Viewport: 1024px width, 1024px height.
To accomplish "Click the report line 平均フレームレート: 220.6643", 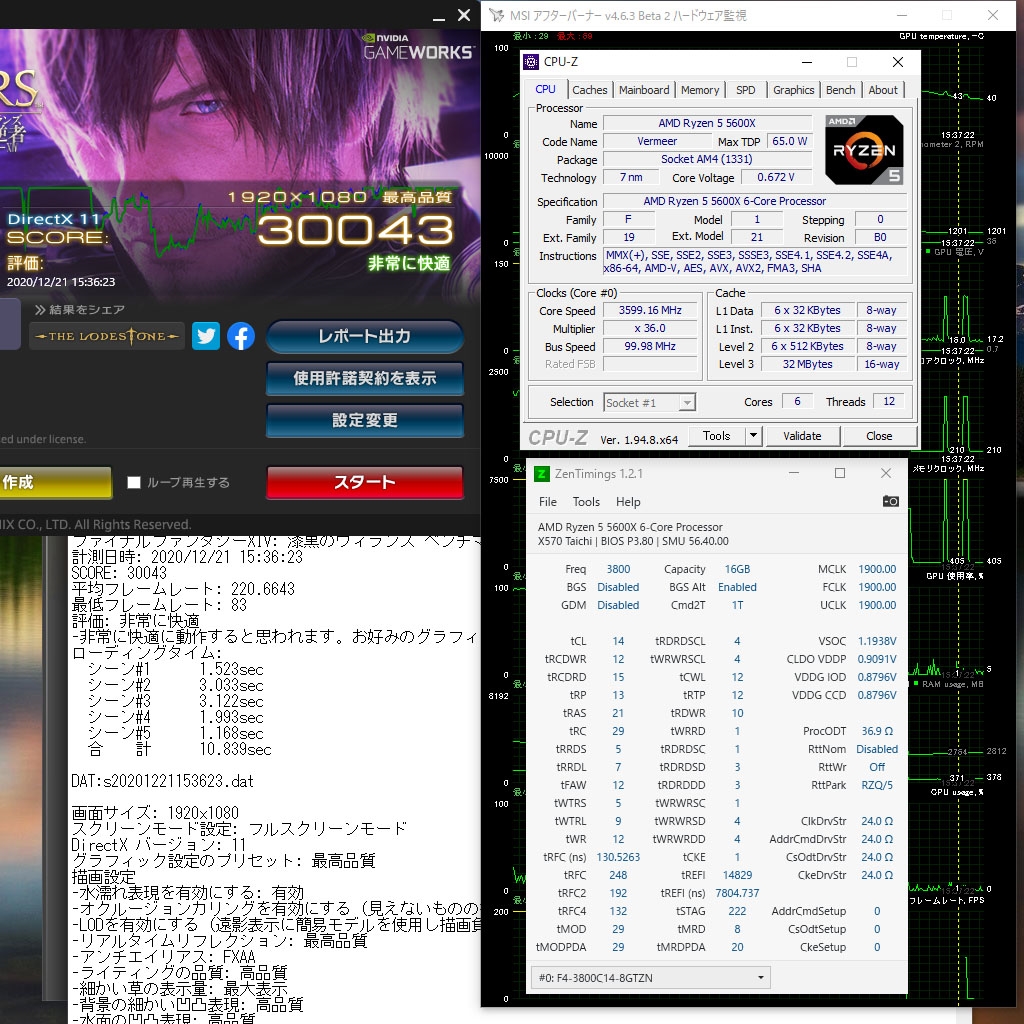I will (x=183, y=589).
